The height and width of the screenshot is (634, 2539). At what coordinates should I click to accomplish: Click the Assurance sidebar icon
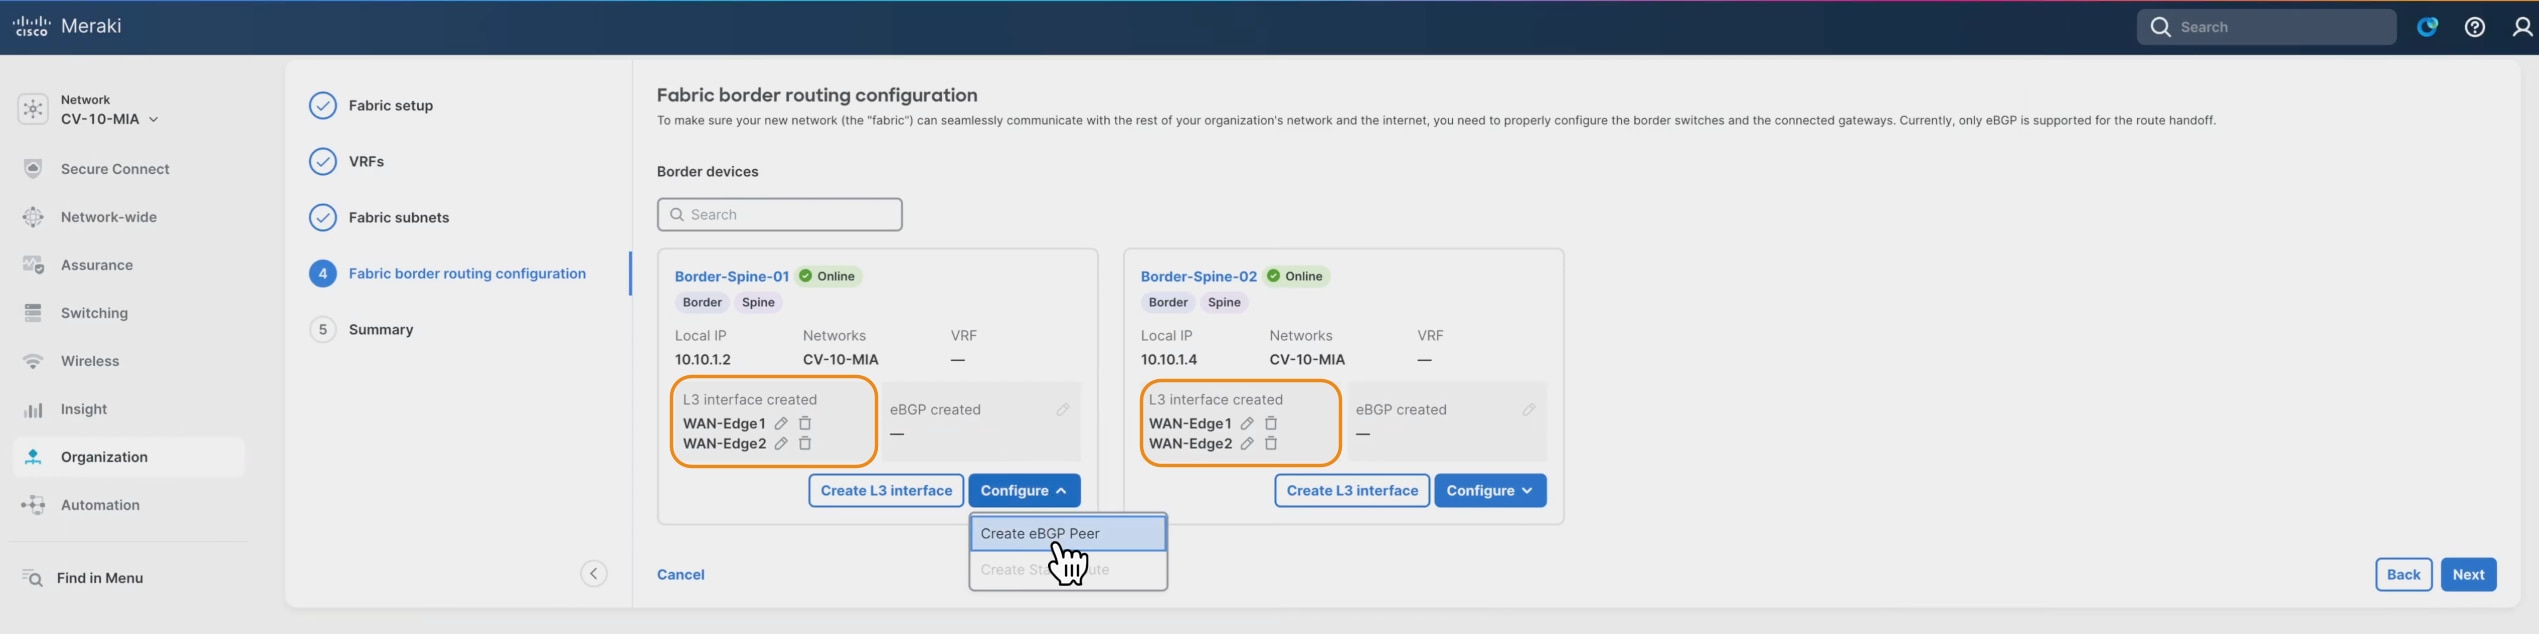coord(33,265)
